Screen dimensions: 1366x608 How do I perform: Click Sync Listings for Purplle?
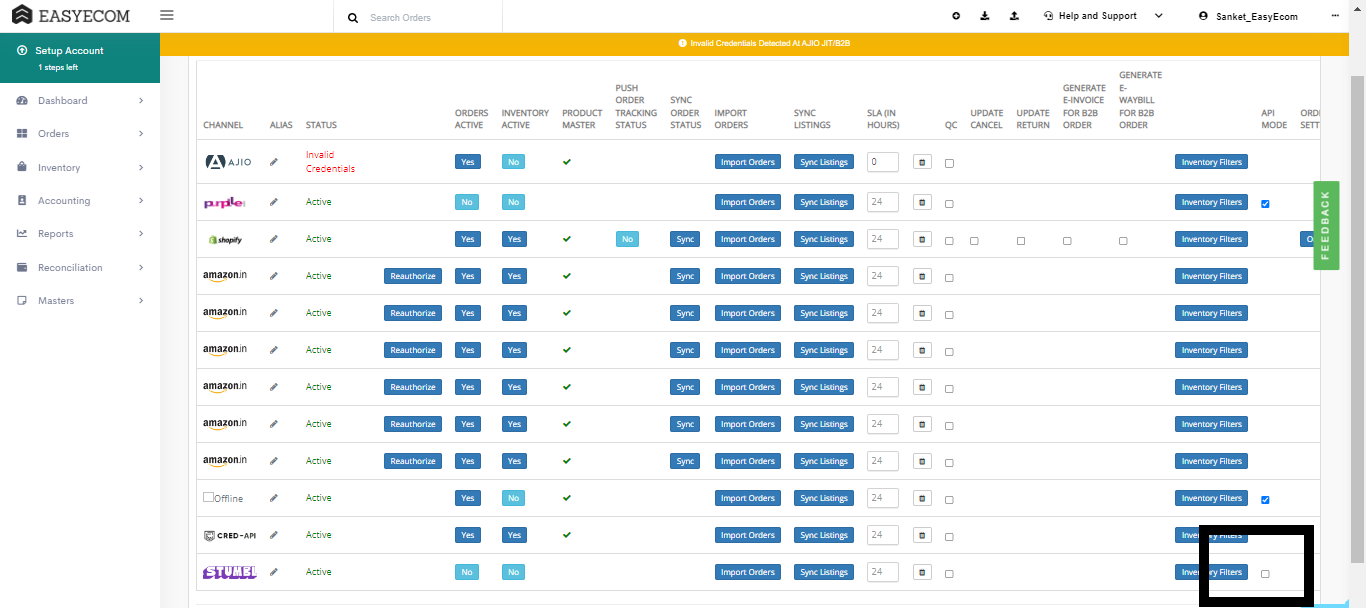[824, 202]
